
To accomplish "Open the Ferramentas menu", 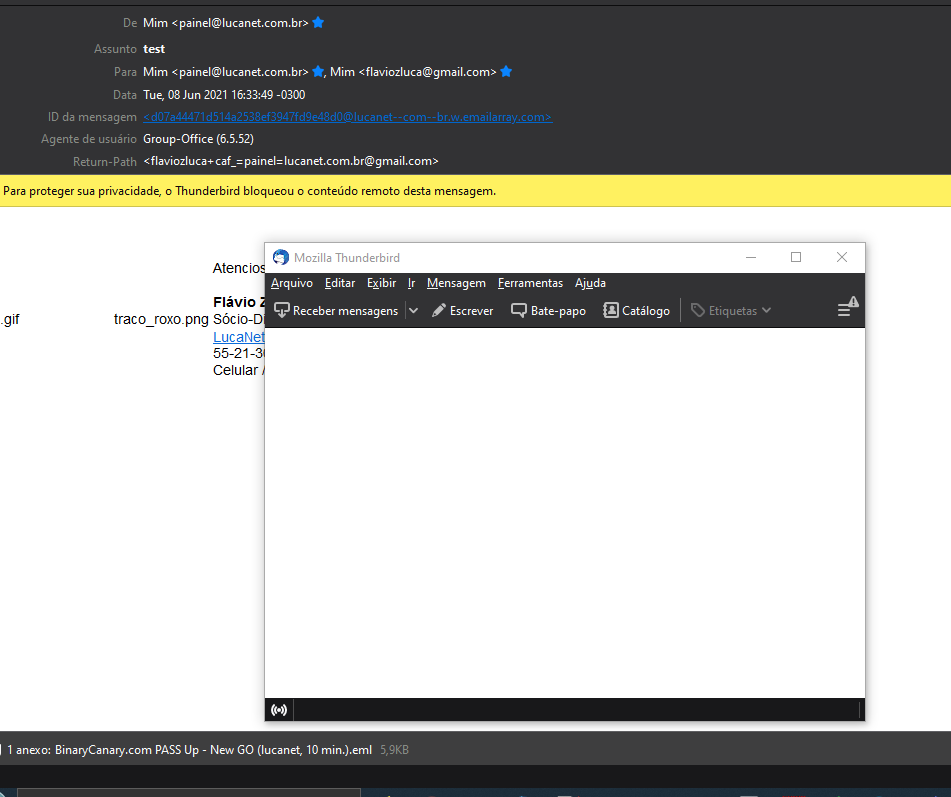I will tap(530, 283).
